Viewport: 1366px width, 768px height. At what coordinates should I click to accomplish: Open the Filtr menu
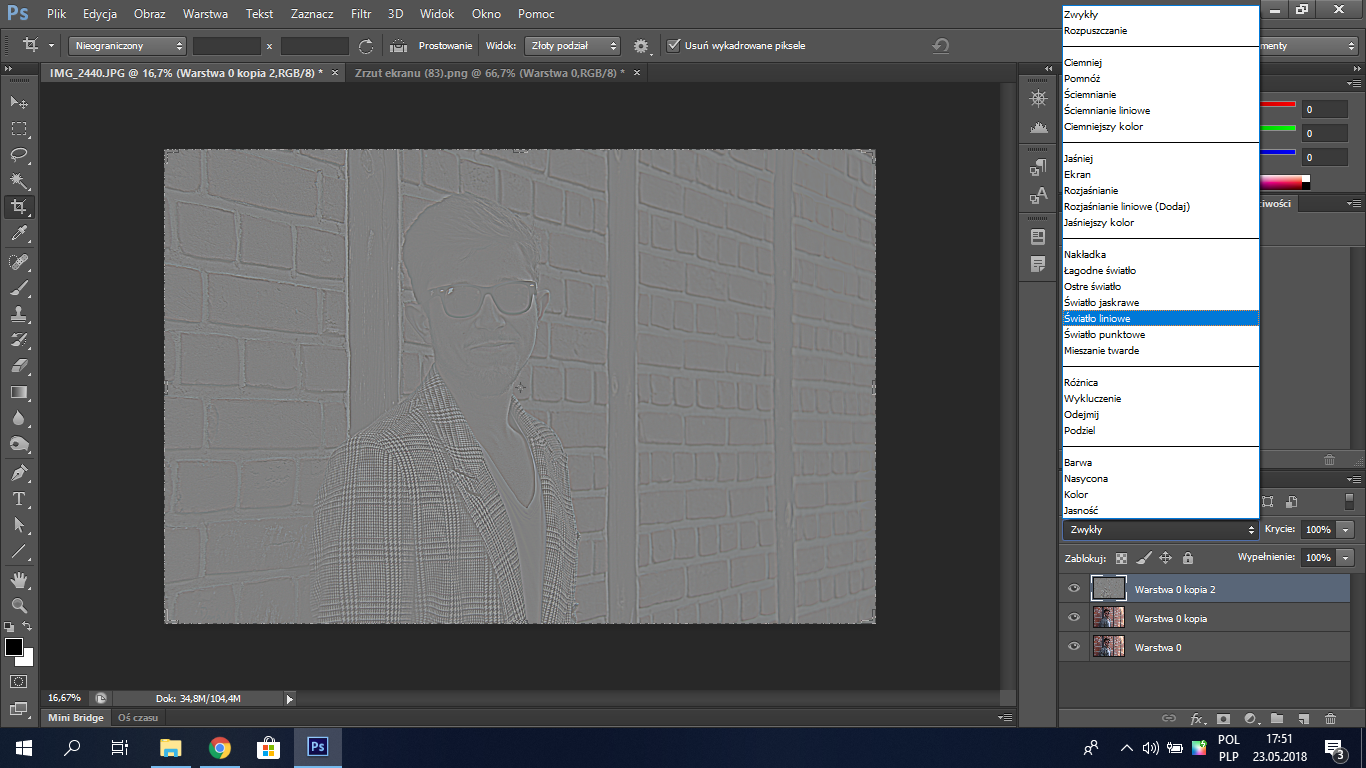tap(361, 14)
